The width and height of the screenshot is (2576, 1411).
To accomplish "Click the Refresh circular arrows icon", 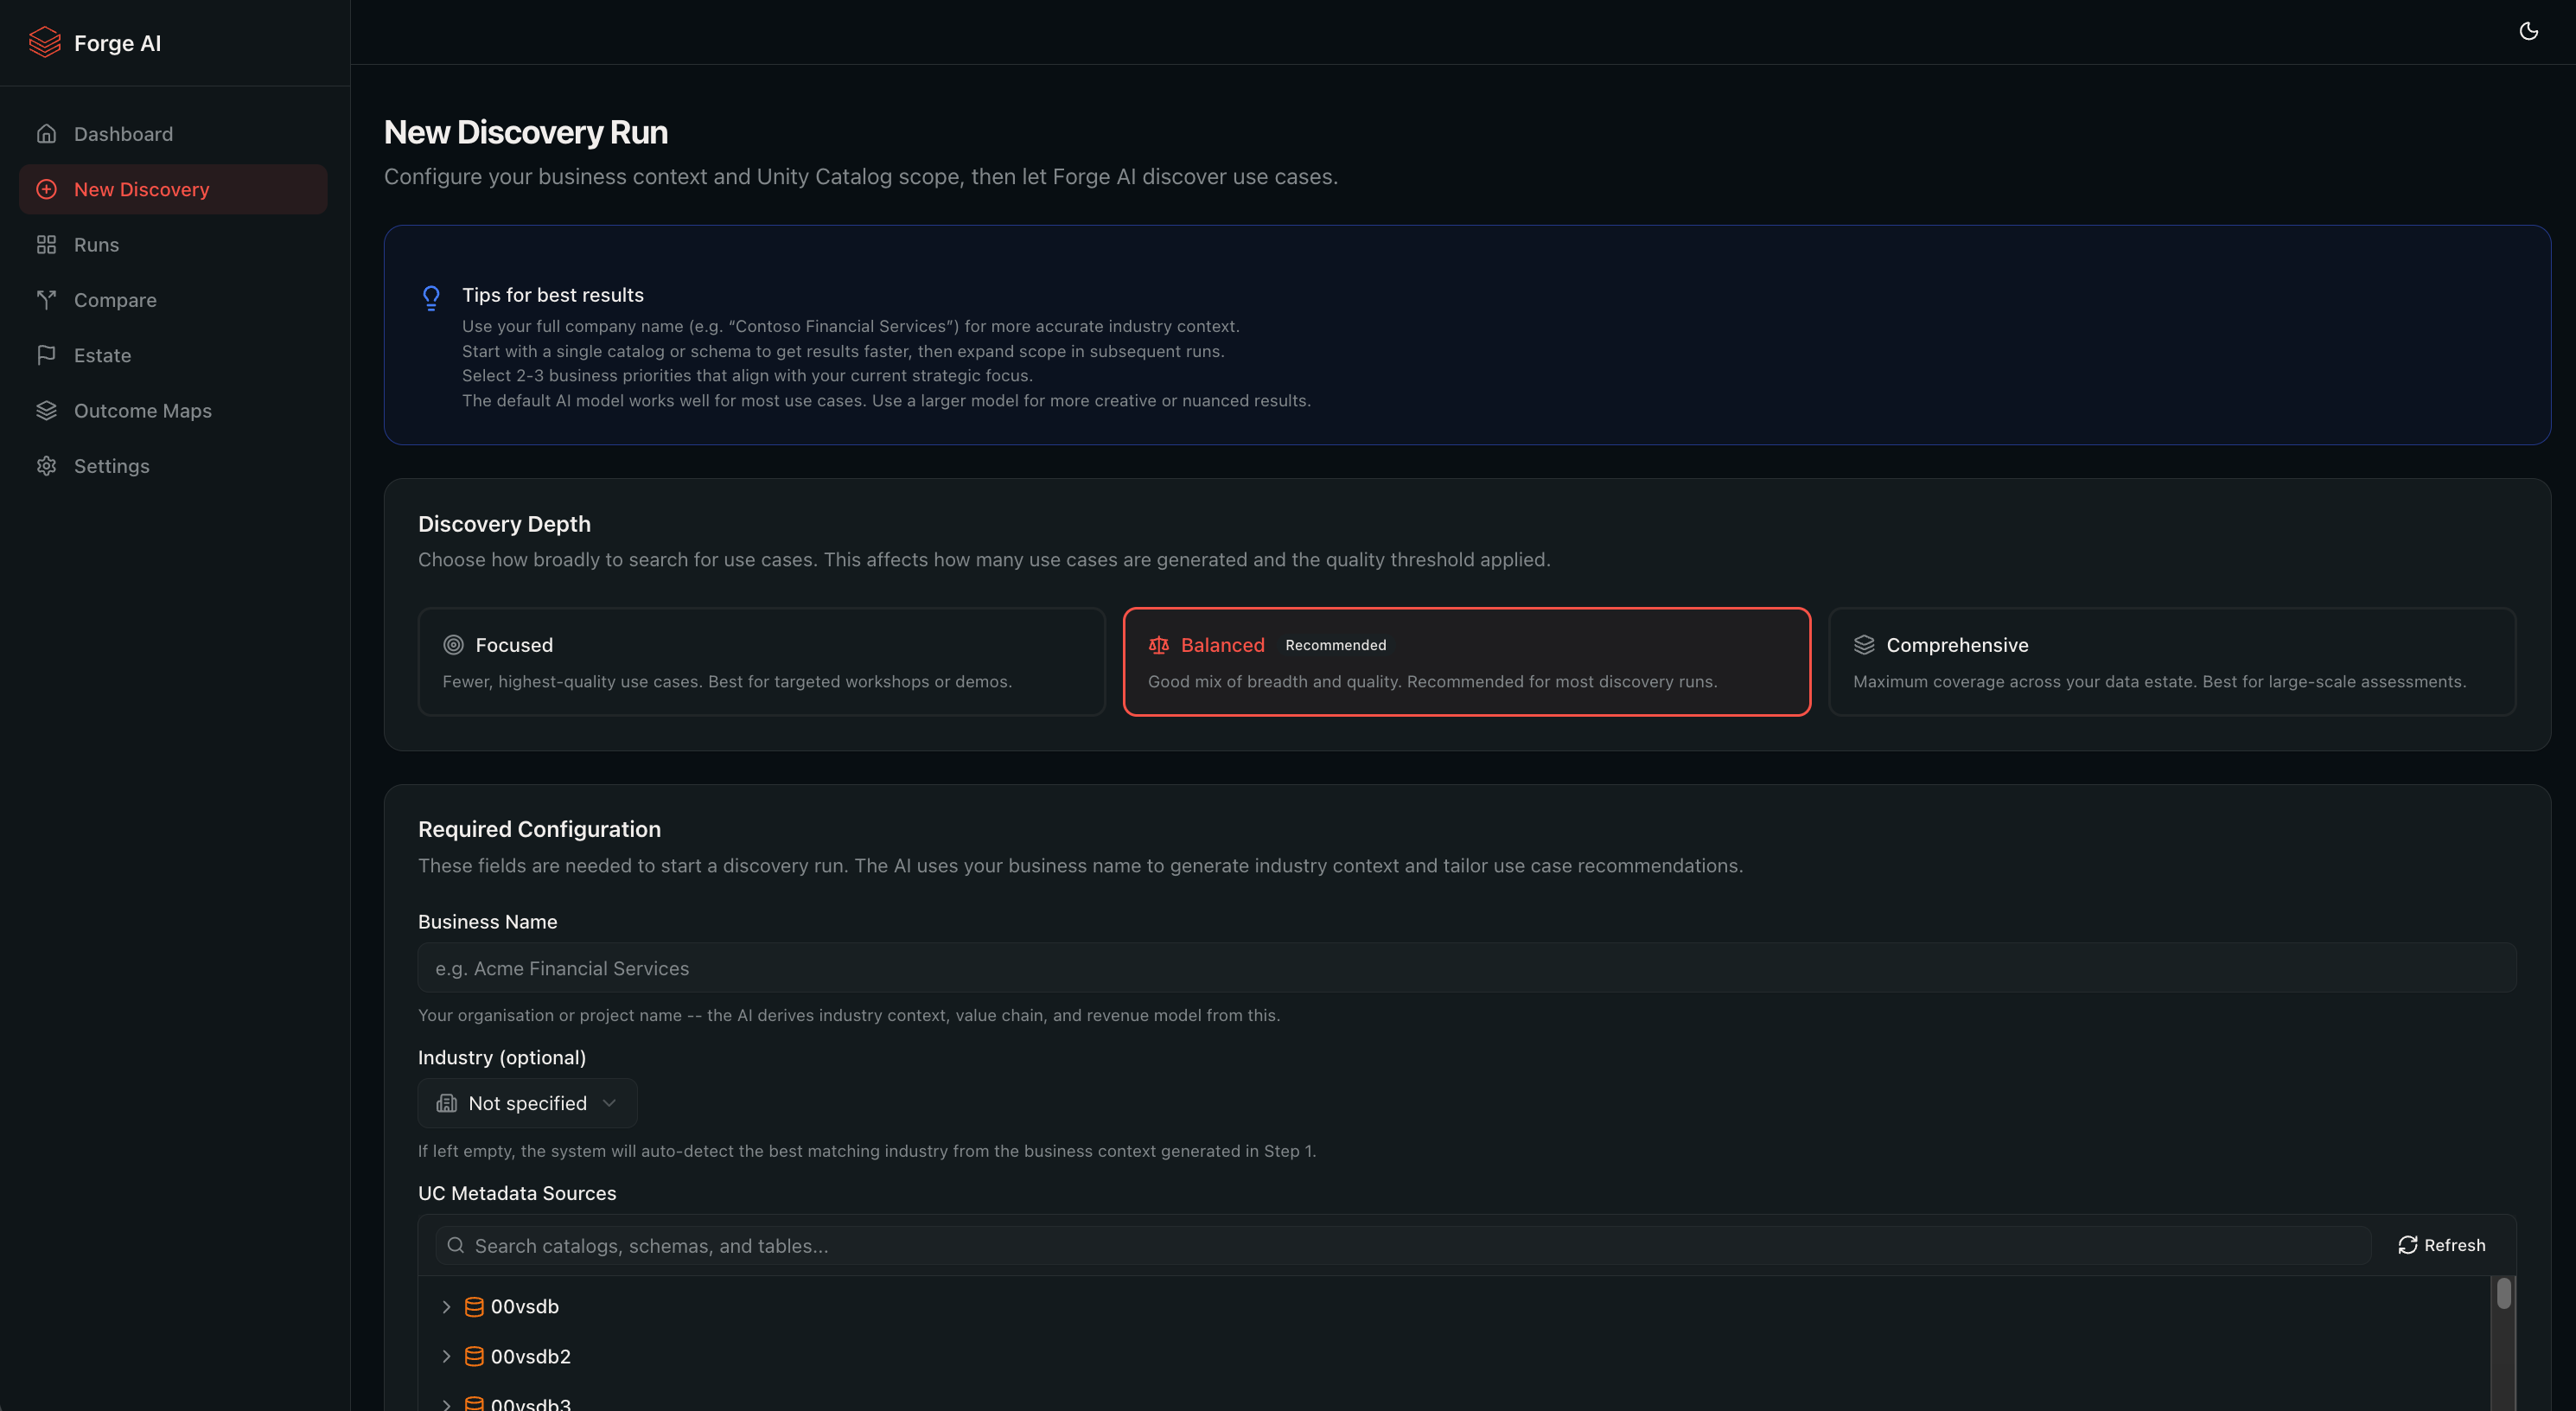I will coord(2407,1245).
